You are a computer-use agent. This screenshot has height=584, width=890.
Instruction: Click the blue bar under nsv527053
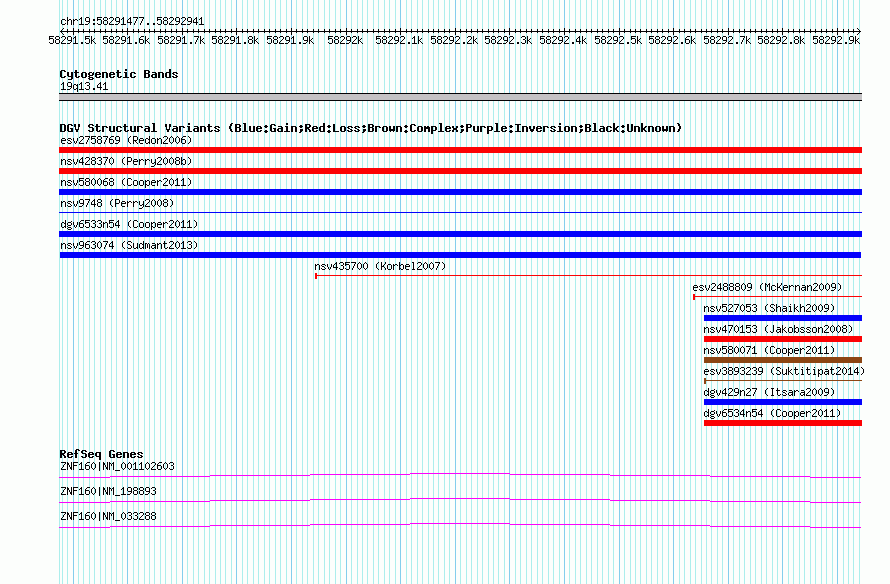coord(783,318)
